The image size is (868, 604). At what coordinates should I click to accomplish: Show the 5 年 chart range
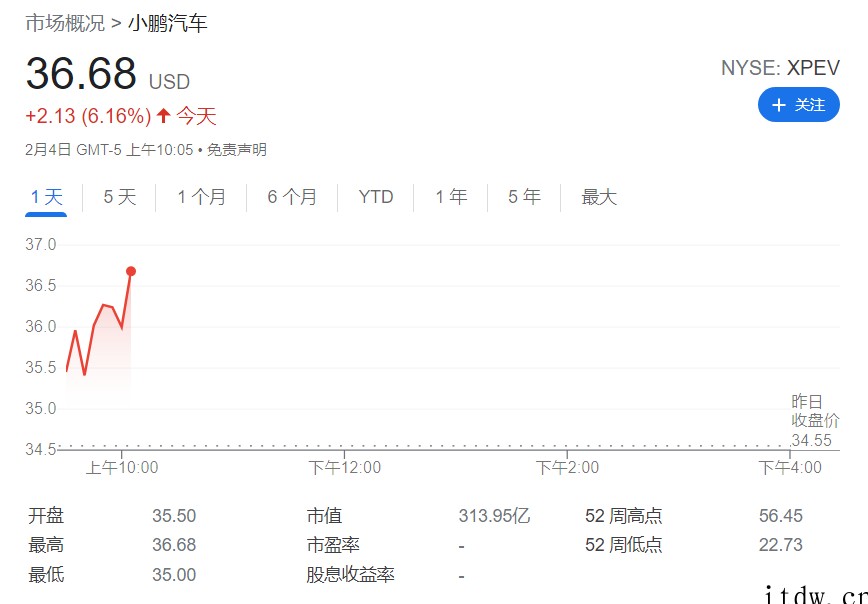524,197
